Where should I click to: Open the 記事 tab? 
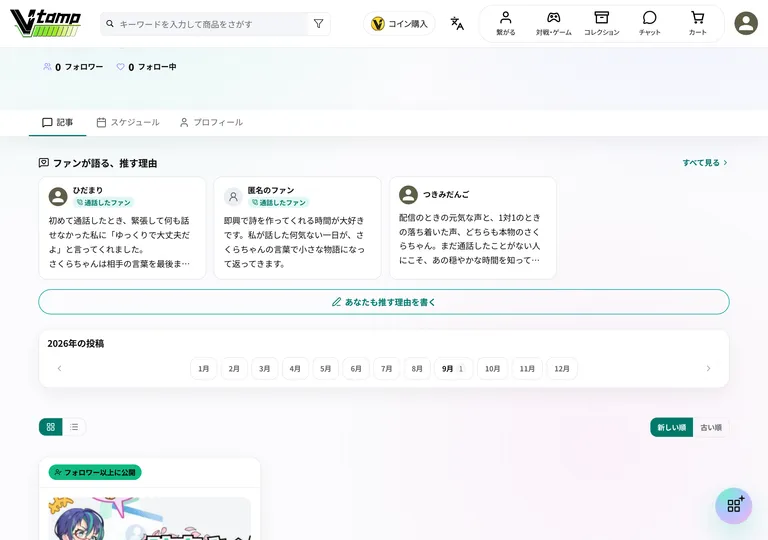(x=58, y=123)
